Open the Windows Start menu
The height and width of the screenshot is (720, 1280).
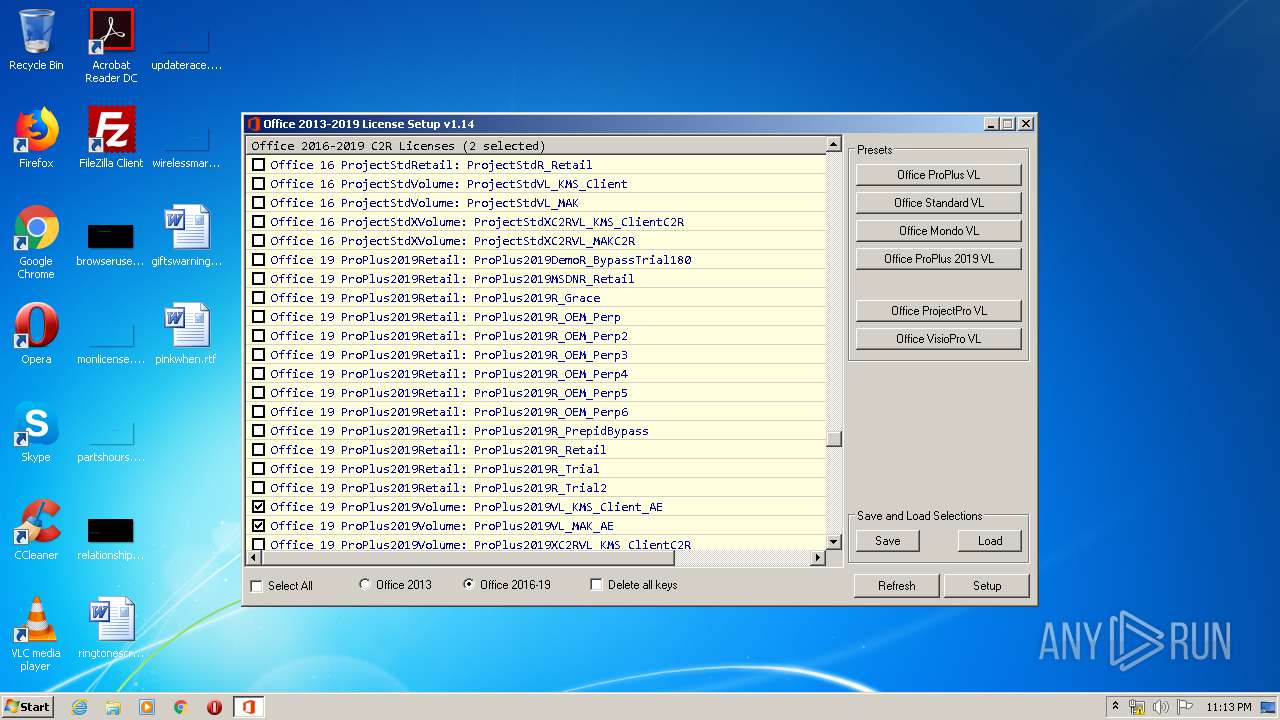(x=28, y=707)
